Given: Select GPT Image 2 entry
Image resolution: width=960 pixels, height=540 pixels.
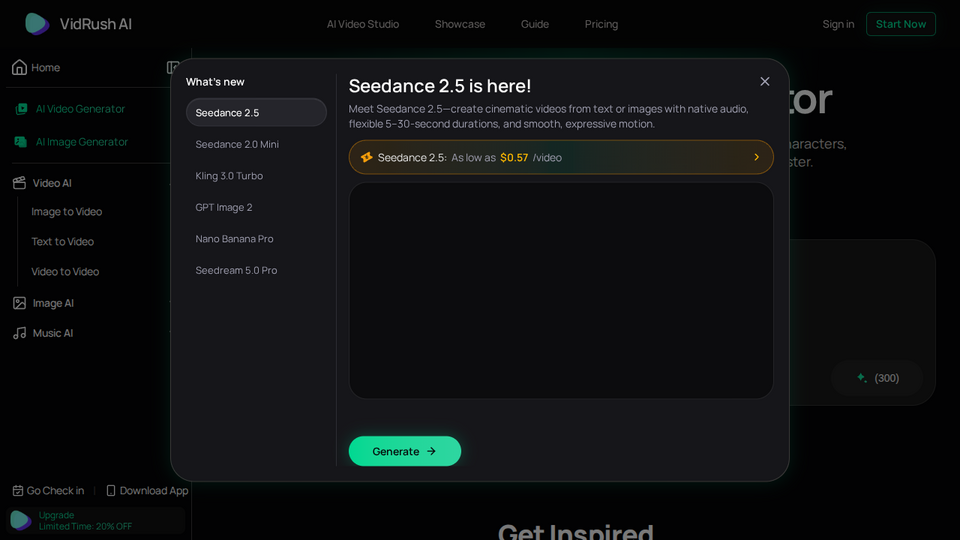Looking at the screenshot, I should coord(256,207).
